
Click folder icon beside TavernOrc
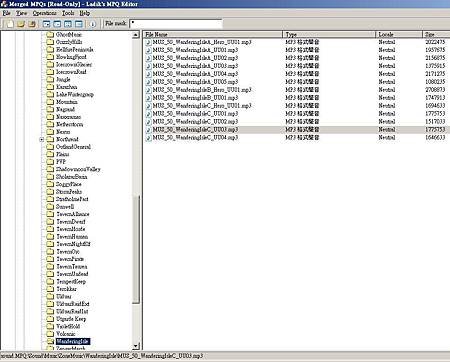[x=50, y=252]
